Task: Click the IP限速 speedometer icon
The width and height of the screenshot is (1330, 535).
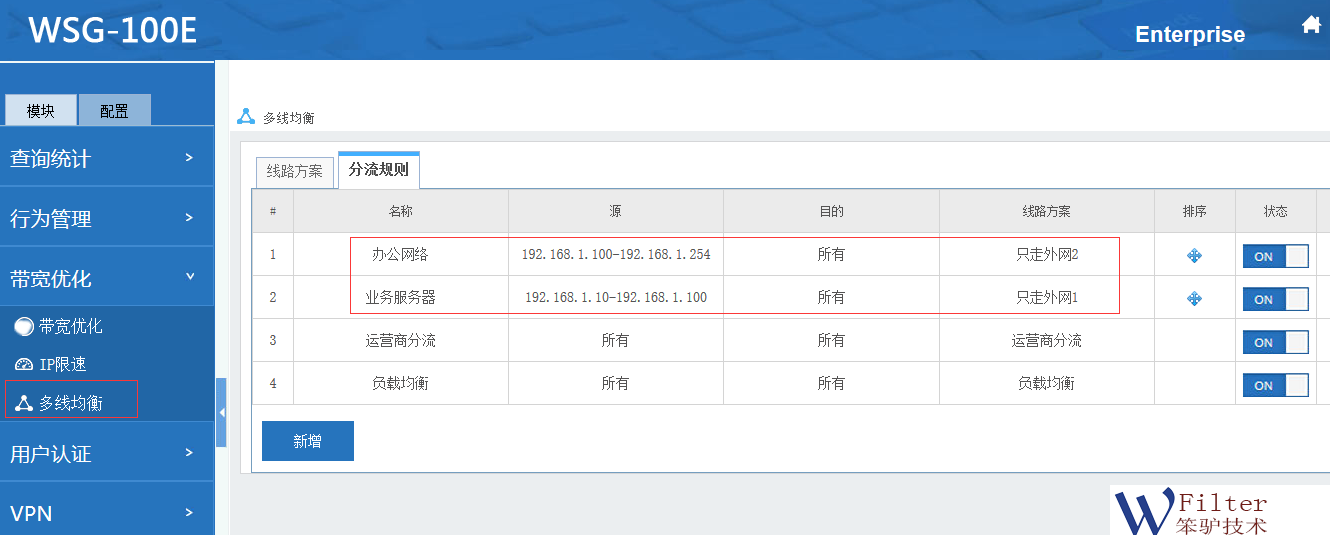Action: coord(24,365)
